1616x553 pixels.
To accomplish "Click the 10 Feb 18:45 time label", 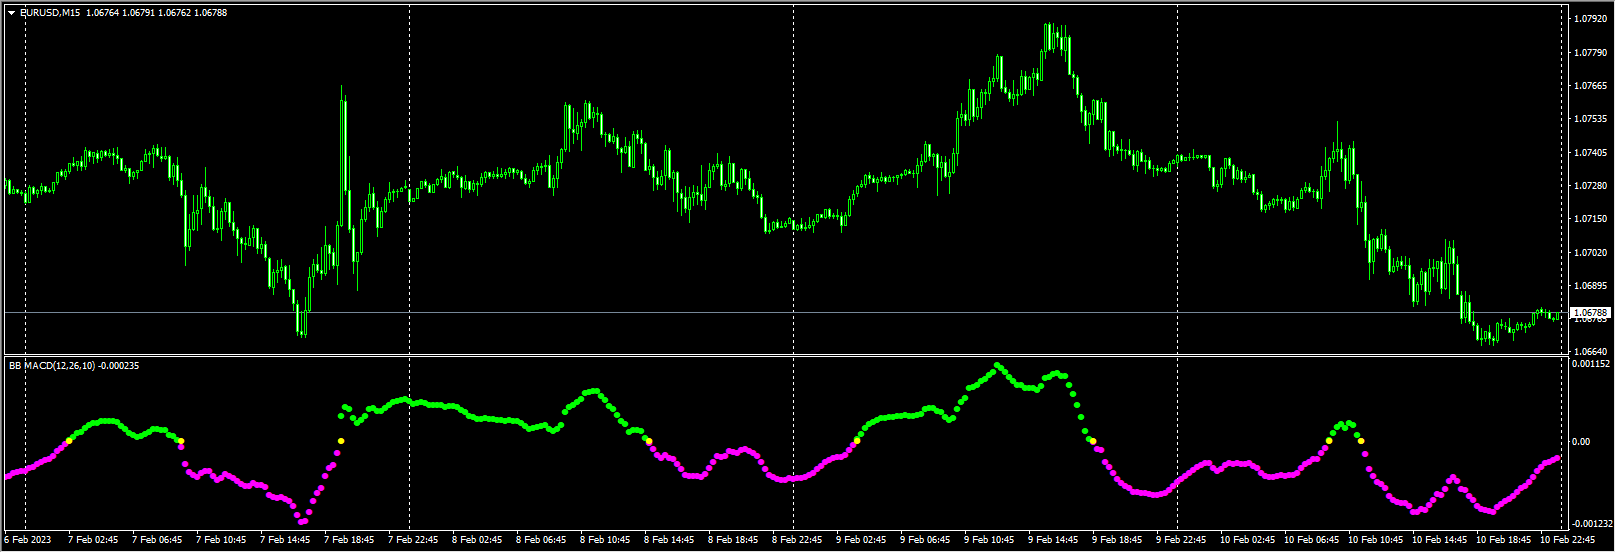I will [x=1502, y=540].
